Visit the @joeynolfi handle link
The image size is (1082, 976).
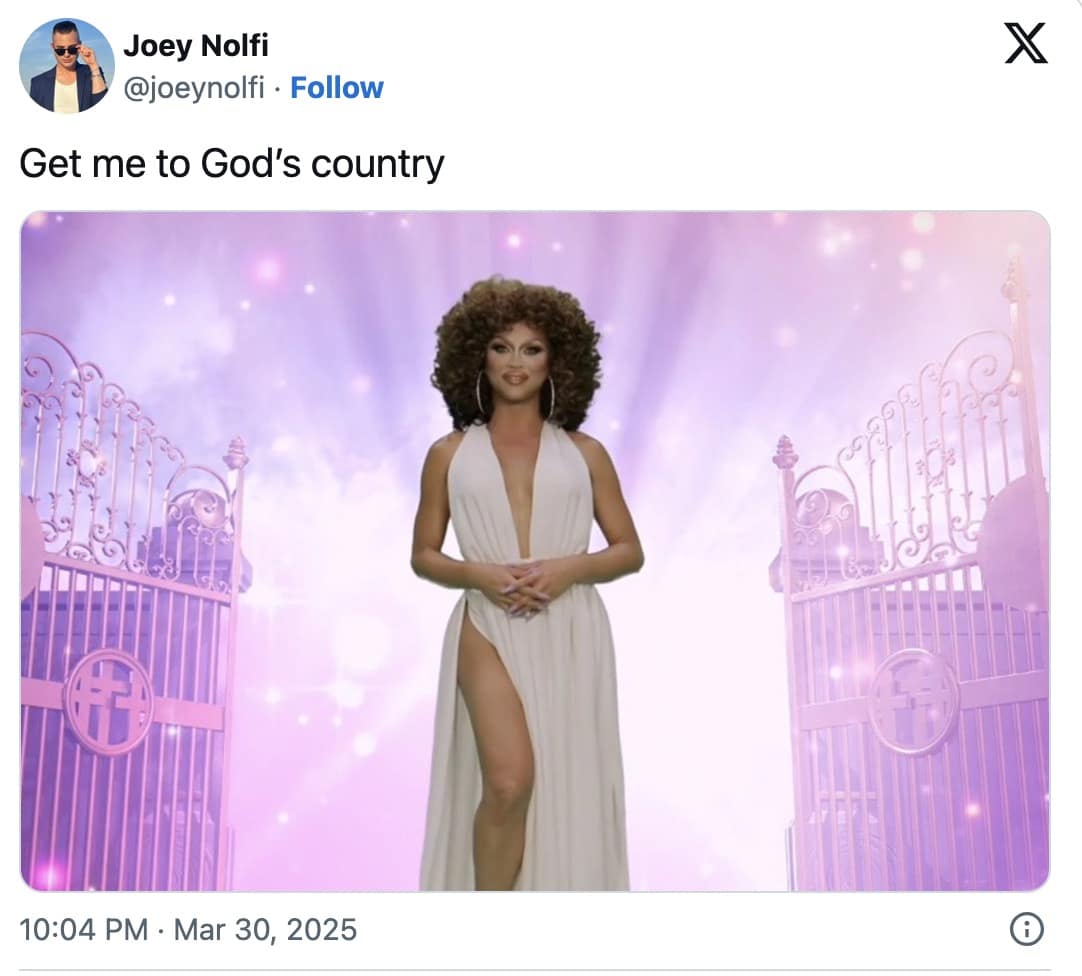click(x=194, y=88)
